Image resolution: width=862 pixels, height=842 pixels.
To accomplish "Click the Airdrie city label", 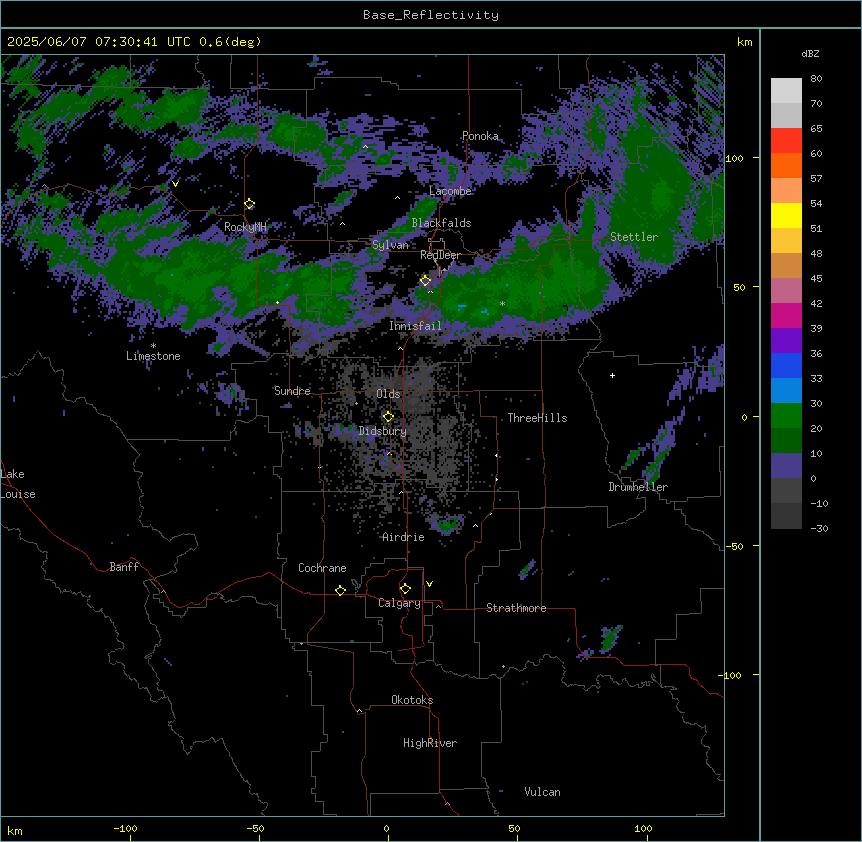I will pyautogui.click(x=404, y=537).
